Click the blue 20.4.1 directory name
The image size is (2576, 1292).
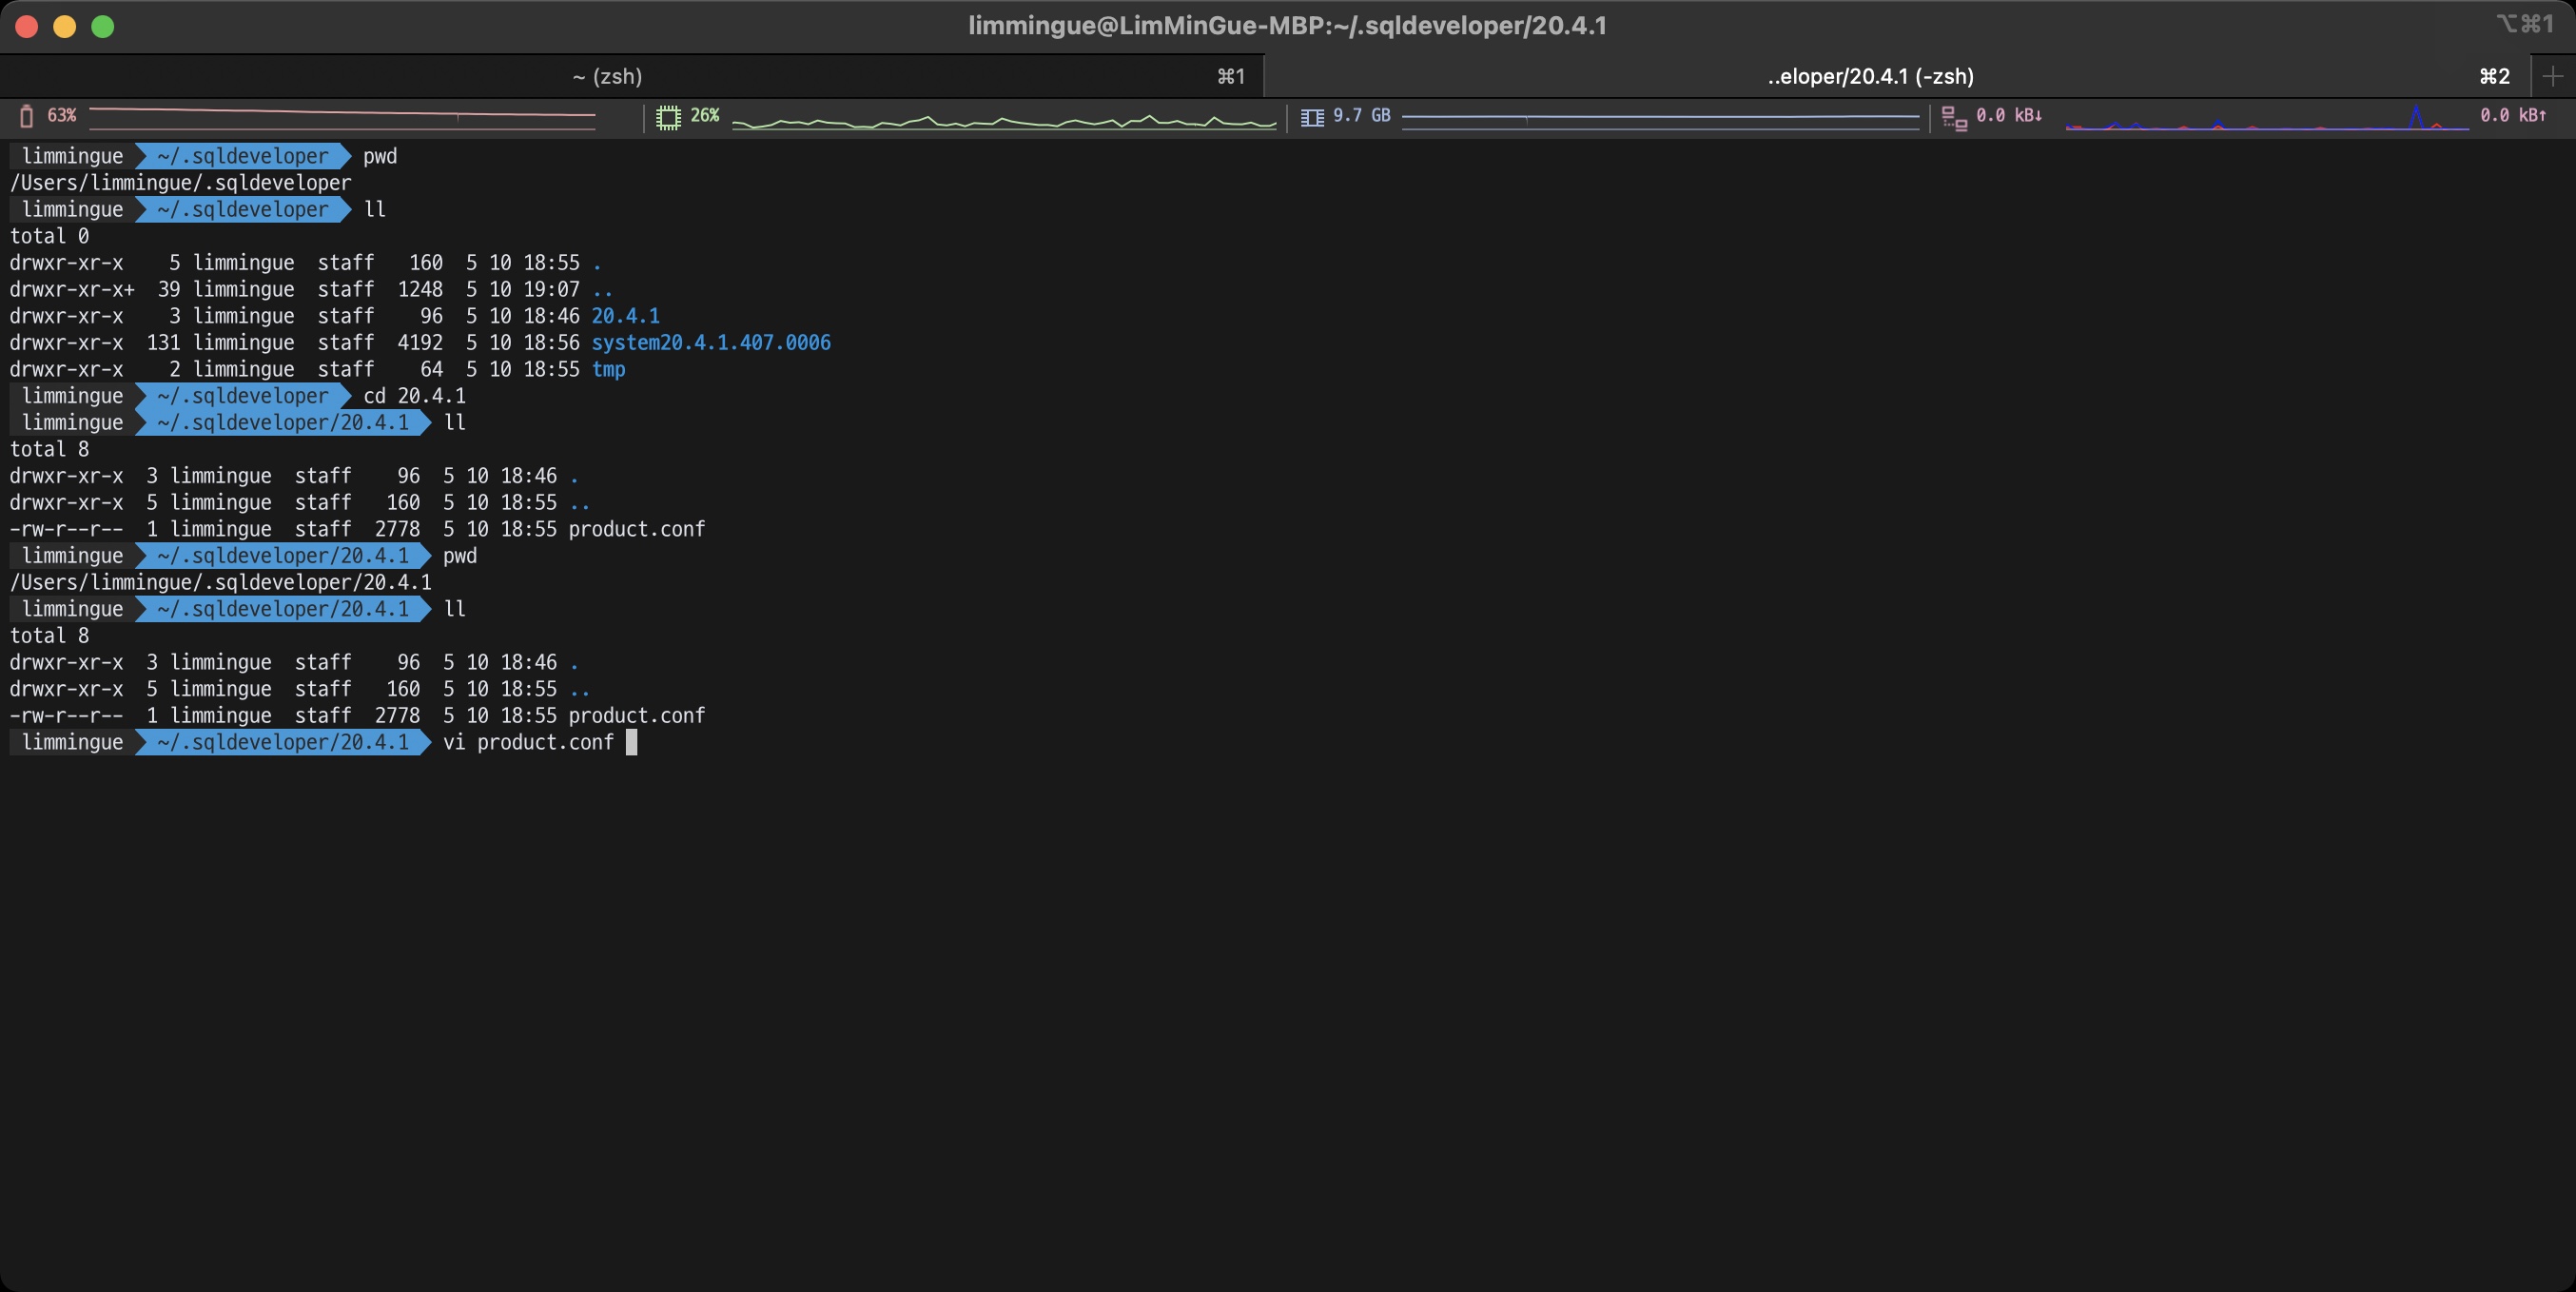tap(625, 316)
